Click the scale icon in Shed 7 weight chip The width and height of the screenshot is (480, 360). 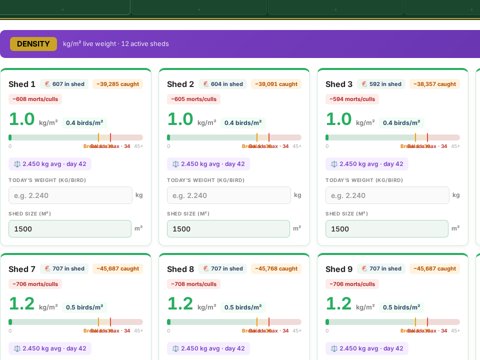pyautogui.click(x=17, y=349)
